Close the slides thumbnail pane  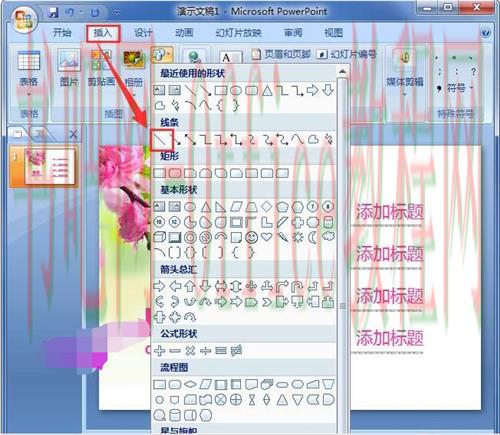tap(73, 135)
